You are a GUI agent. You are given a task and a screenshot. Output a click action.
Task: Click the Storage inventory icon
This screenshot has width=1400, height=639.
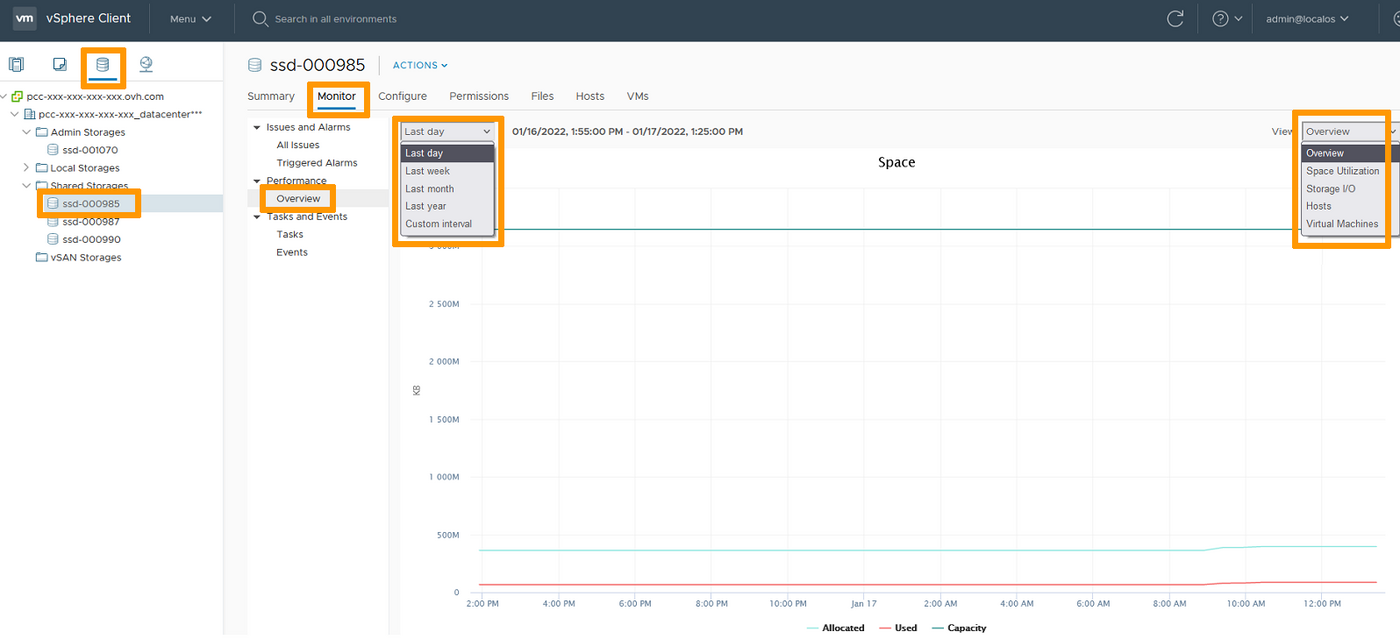pos(103,63)
